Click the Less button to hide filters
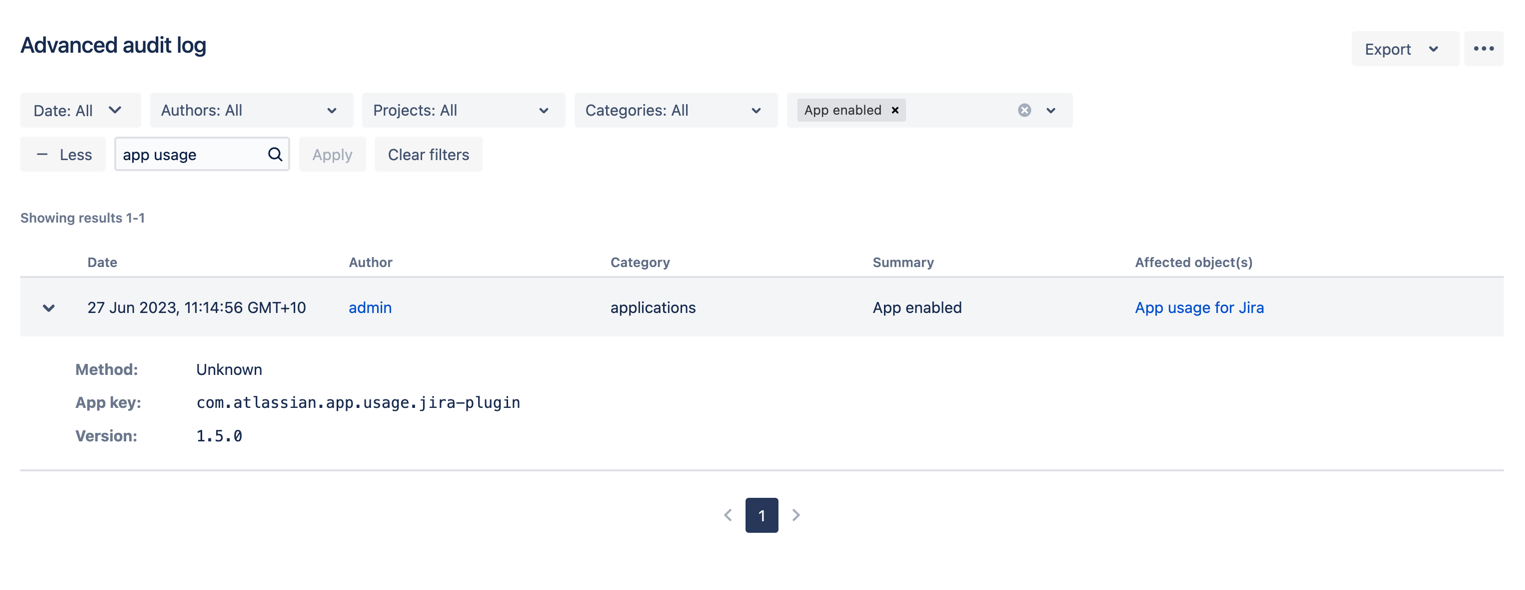 63,155
